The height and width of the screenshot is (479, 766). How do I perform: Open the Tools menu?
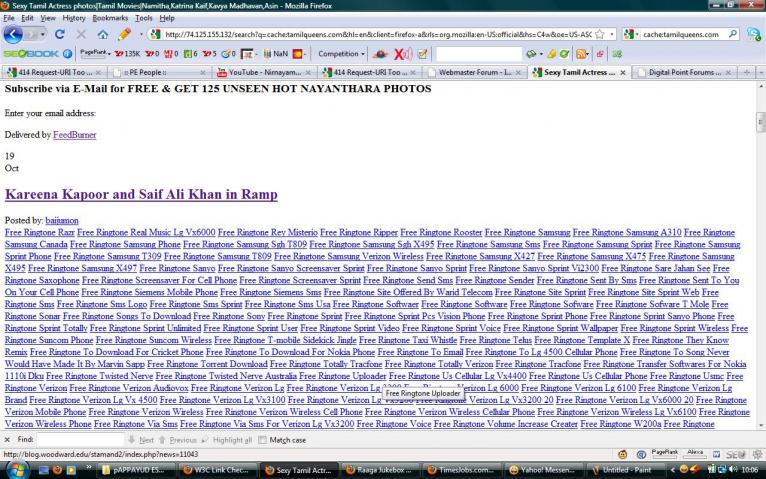coord(144,18)
